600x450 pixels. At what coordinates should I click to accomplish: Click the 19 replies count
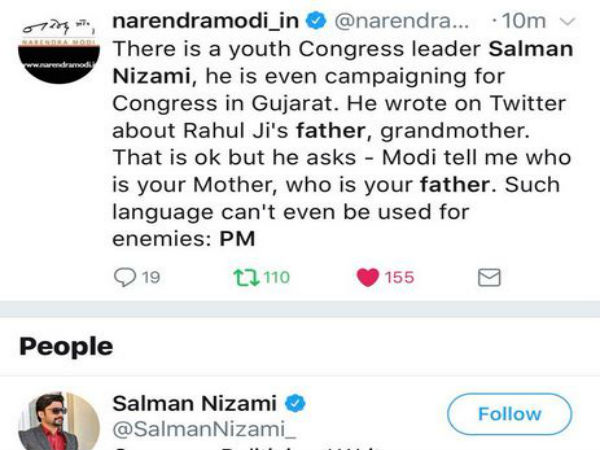[x=151, y=277]
